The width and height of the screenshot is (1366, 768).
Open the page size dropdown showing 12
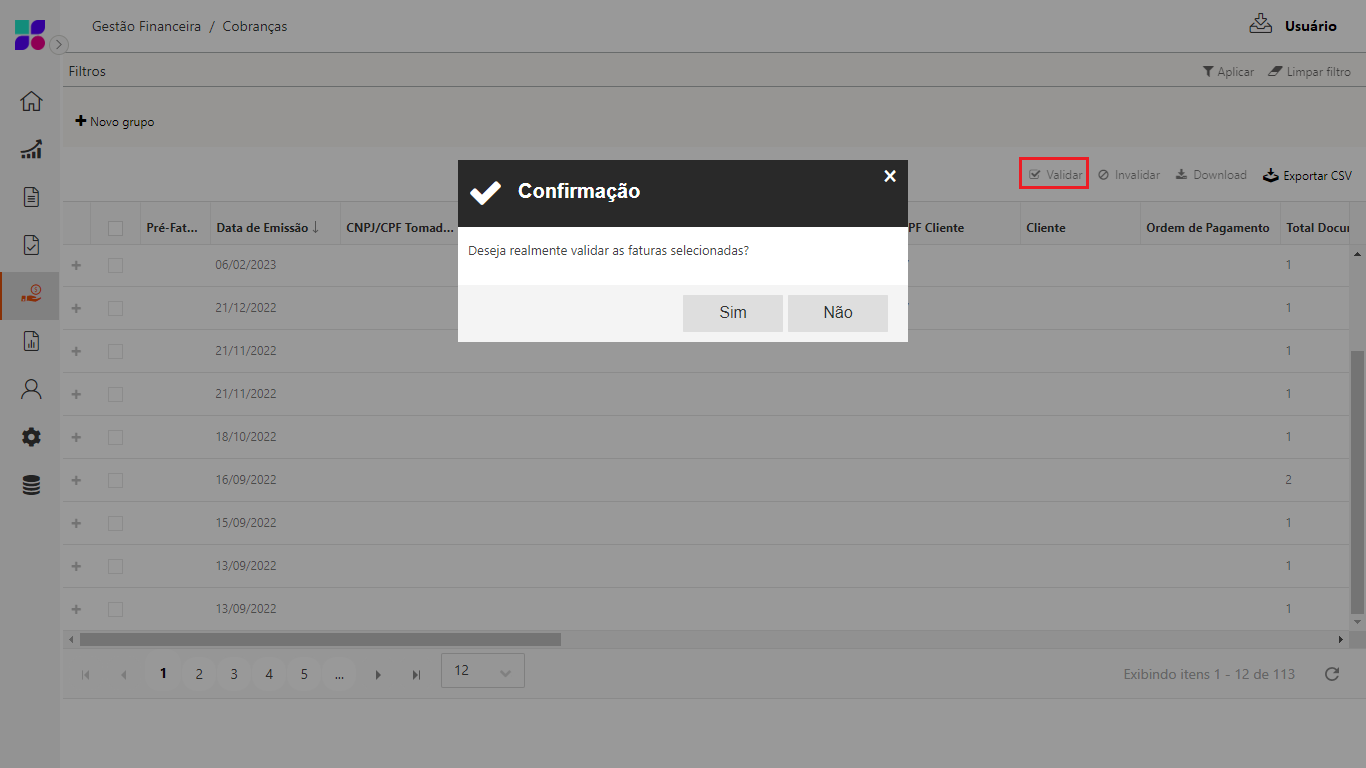pyautogui.click(x=482, y=671)
